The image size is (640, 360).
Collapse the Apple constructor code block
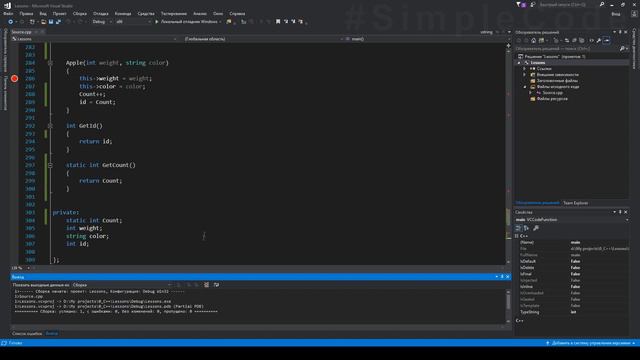(50, 63)
